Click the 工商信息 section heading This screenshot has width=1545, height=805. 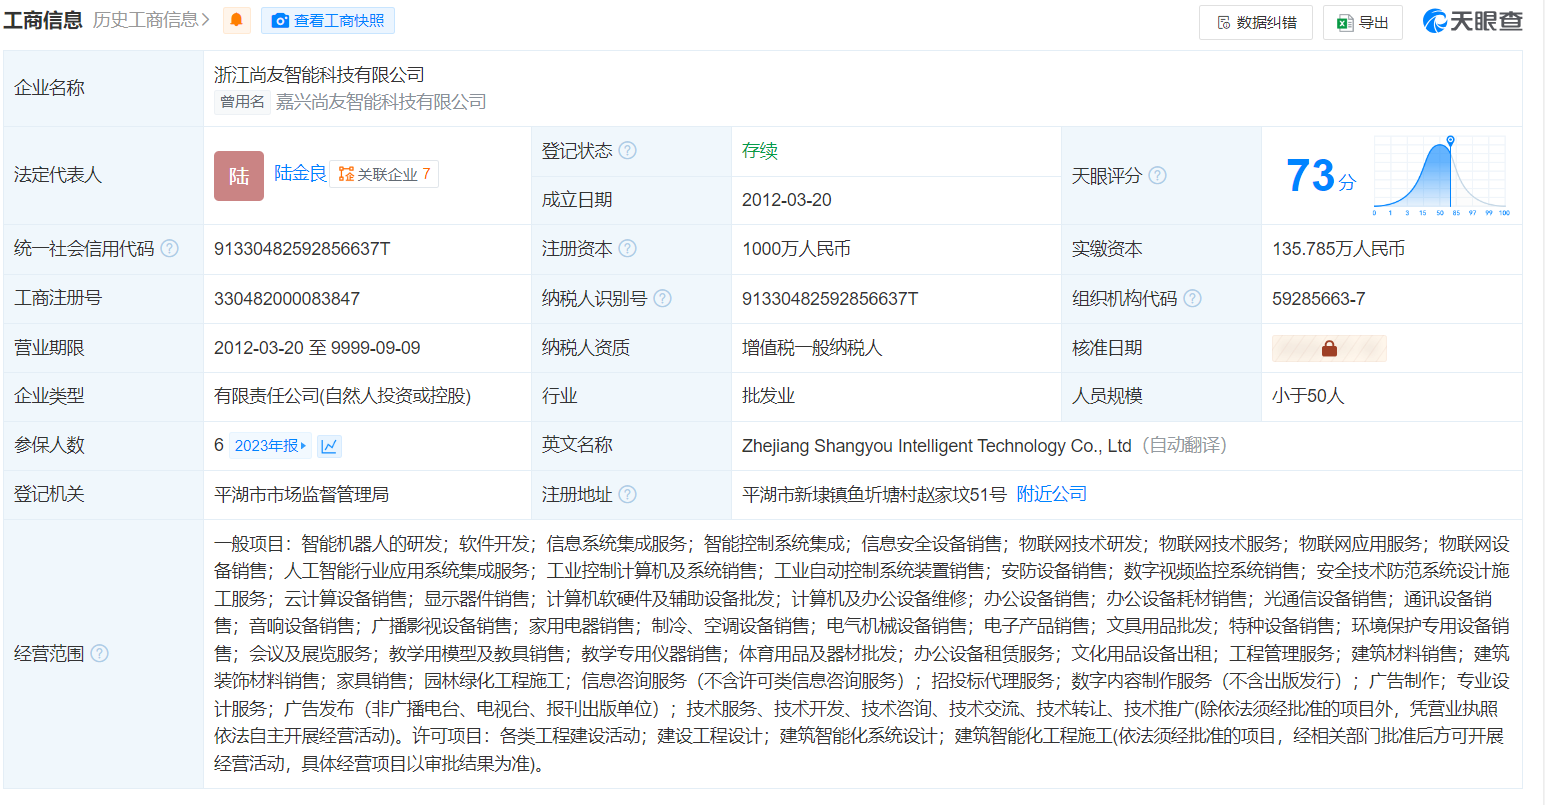[43, 20]
